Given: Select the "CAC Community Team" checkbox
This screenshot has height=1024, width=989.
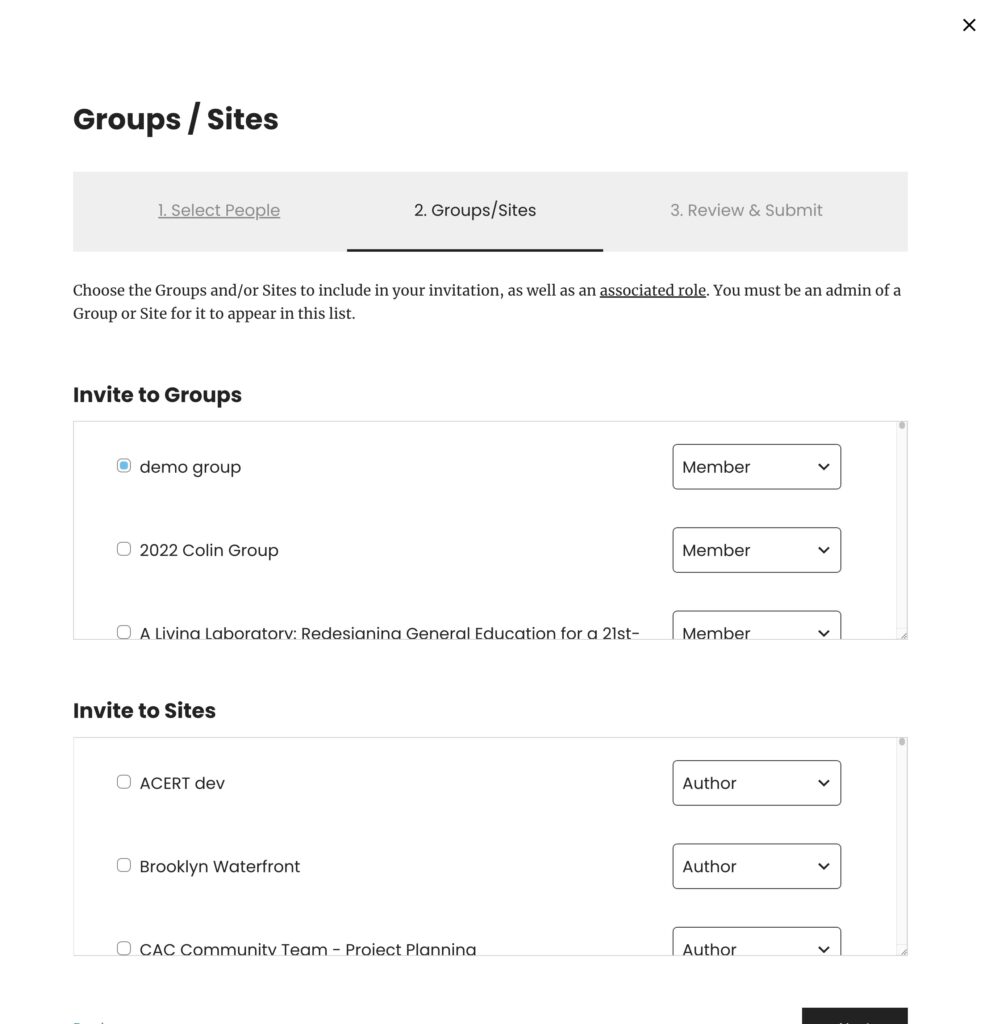Looking at the screenshot, I should 123,947.
